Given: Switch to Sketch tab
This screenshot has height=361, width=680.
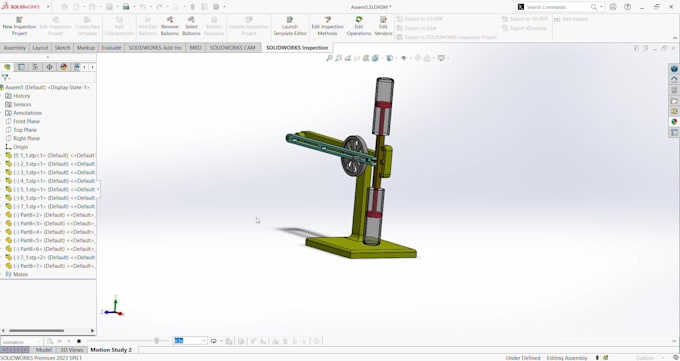Looking at the screenshot, I should [x=62, y=48].
